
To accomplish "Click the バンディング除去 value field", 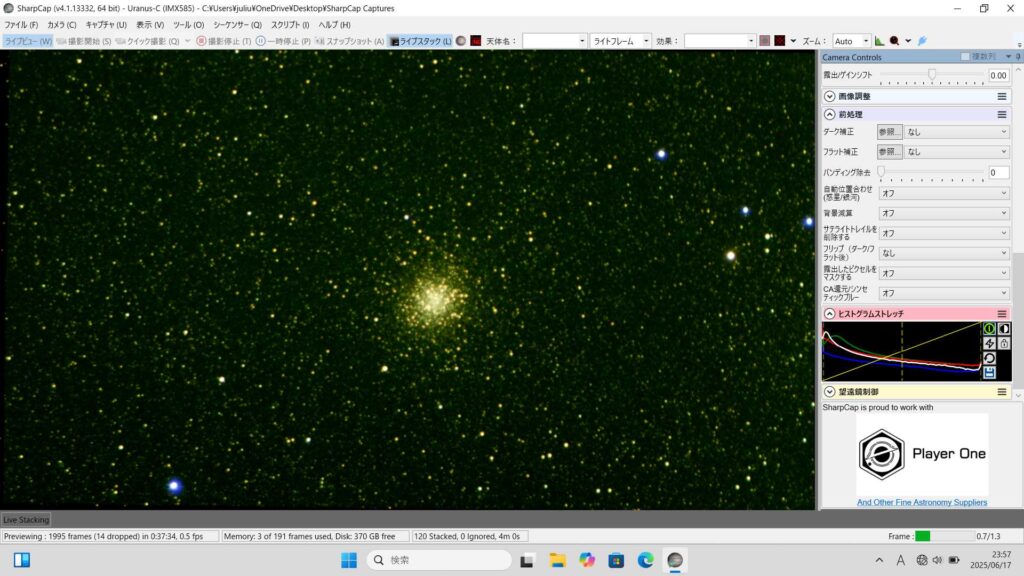I will click(x=998, y=172).
